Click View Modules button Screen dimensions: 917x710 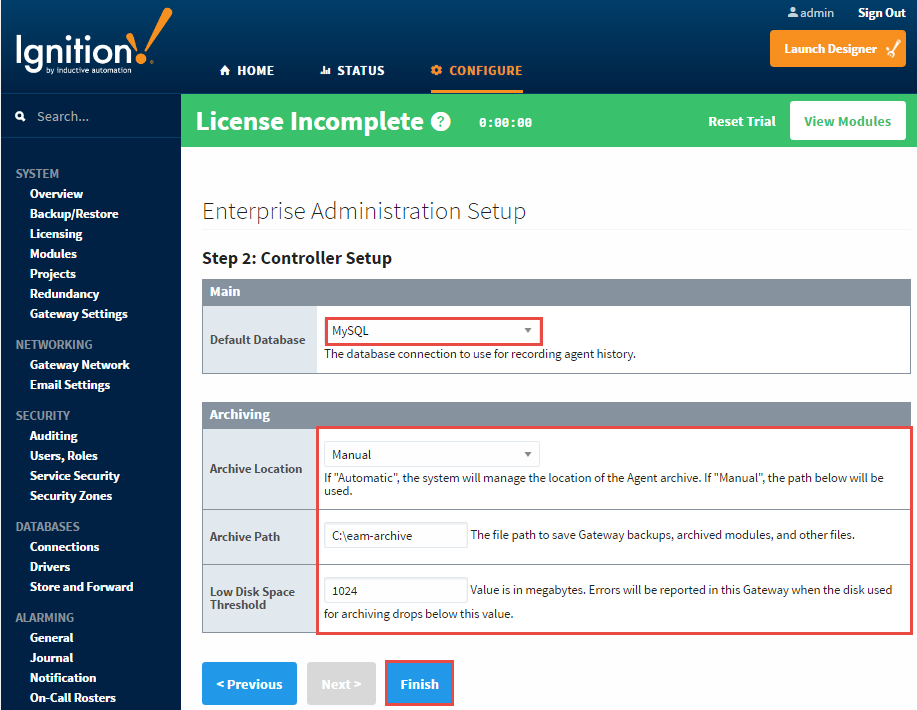847,121
